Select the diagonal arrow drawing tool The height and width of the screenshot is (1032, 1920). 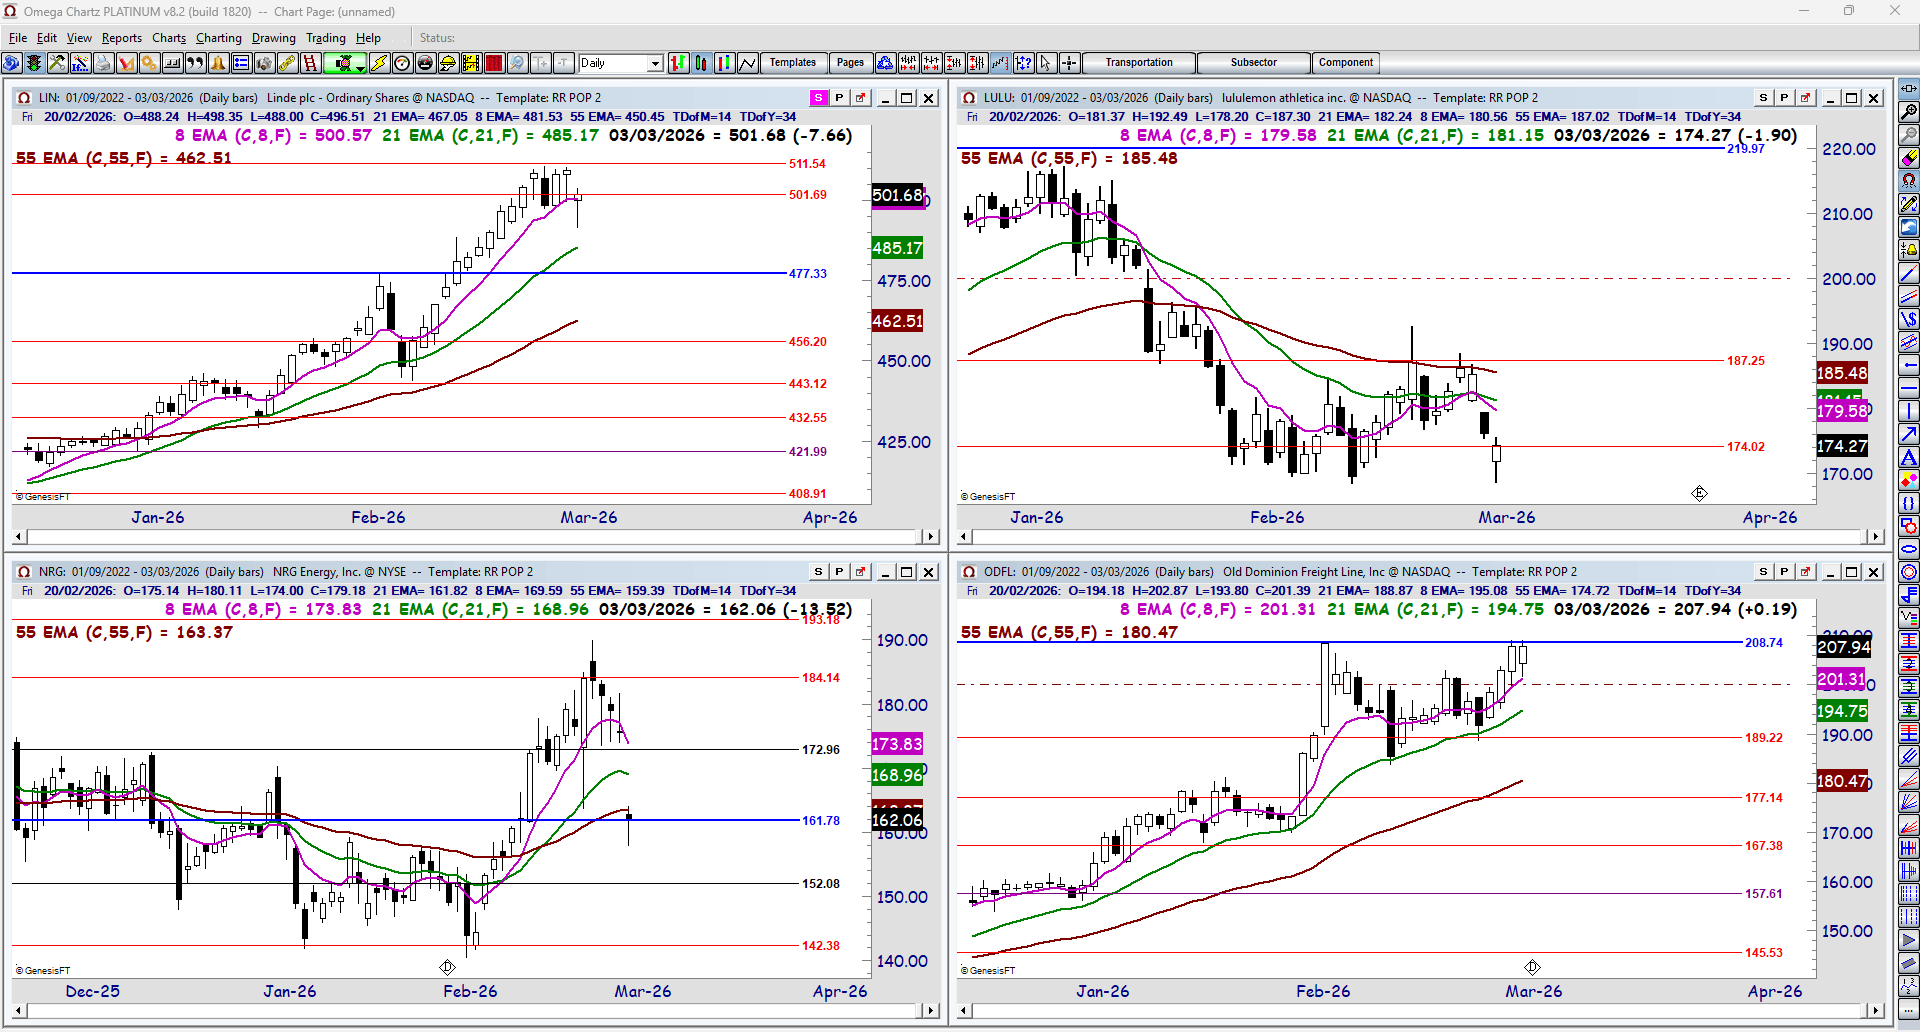tap(1909, 434)
